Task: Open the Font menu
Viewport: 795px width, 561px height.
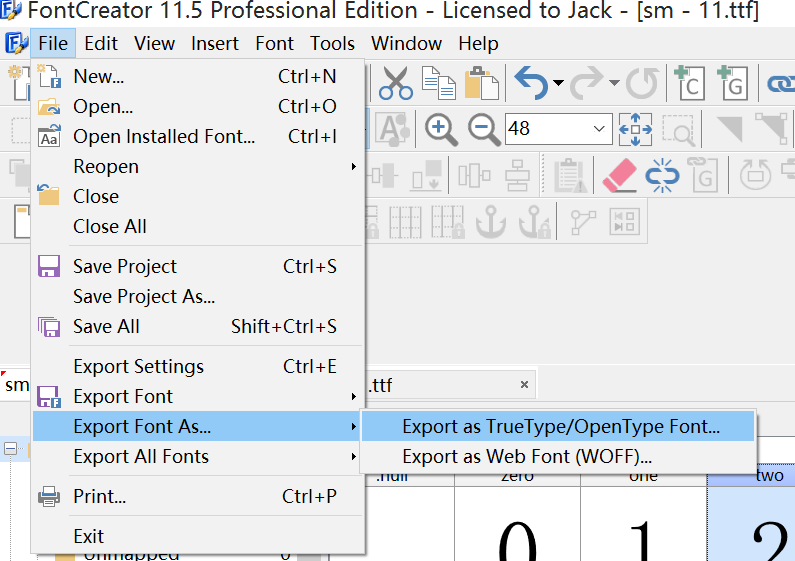Action: 274,44
